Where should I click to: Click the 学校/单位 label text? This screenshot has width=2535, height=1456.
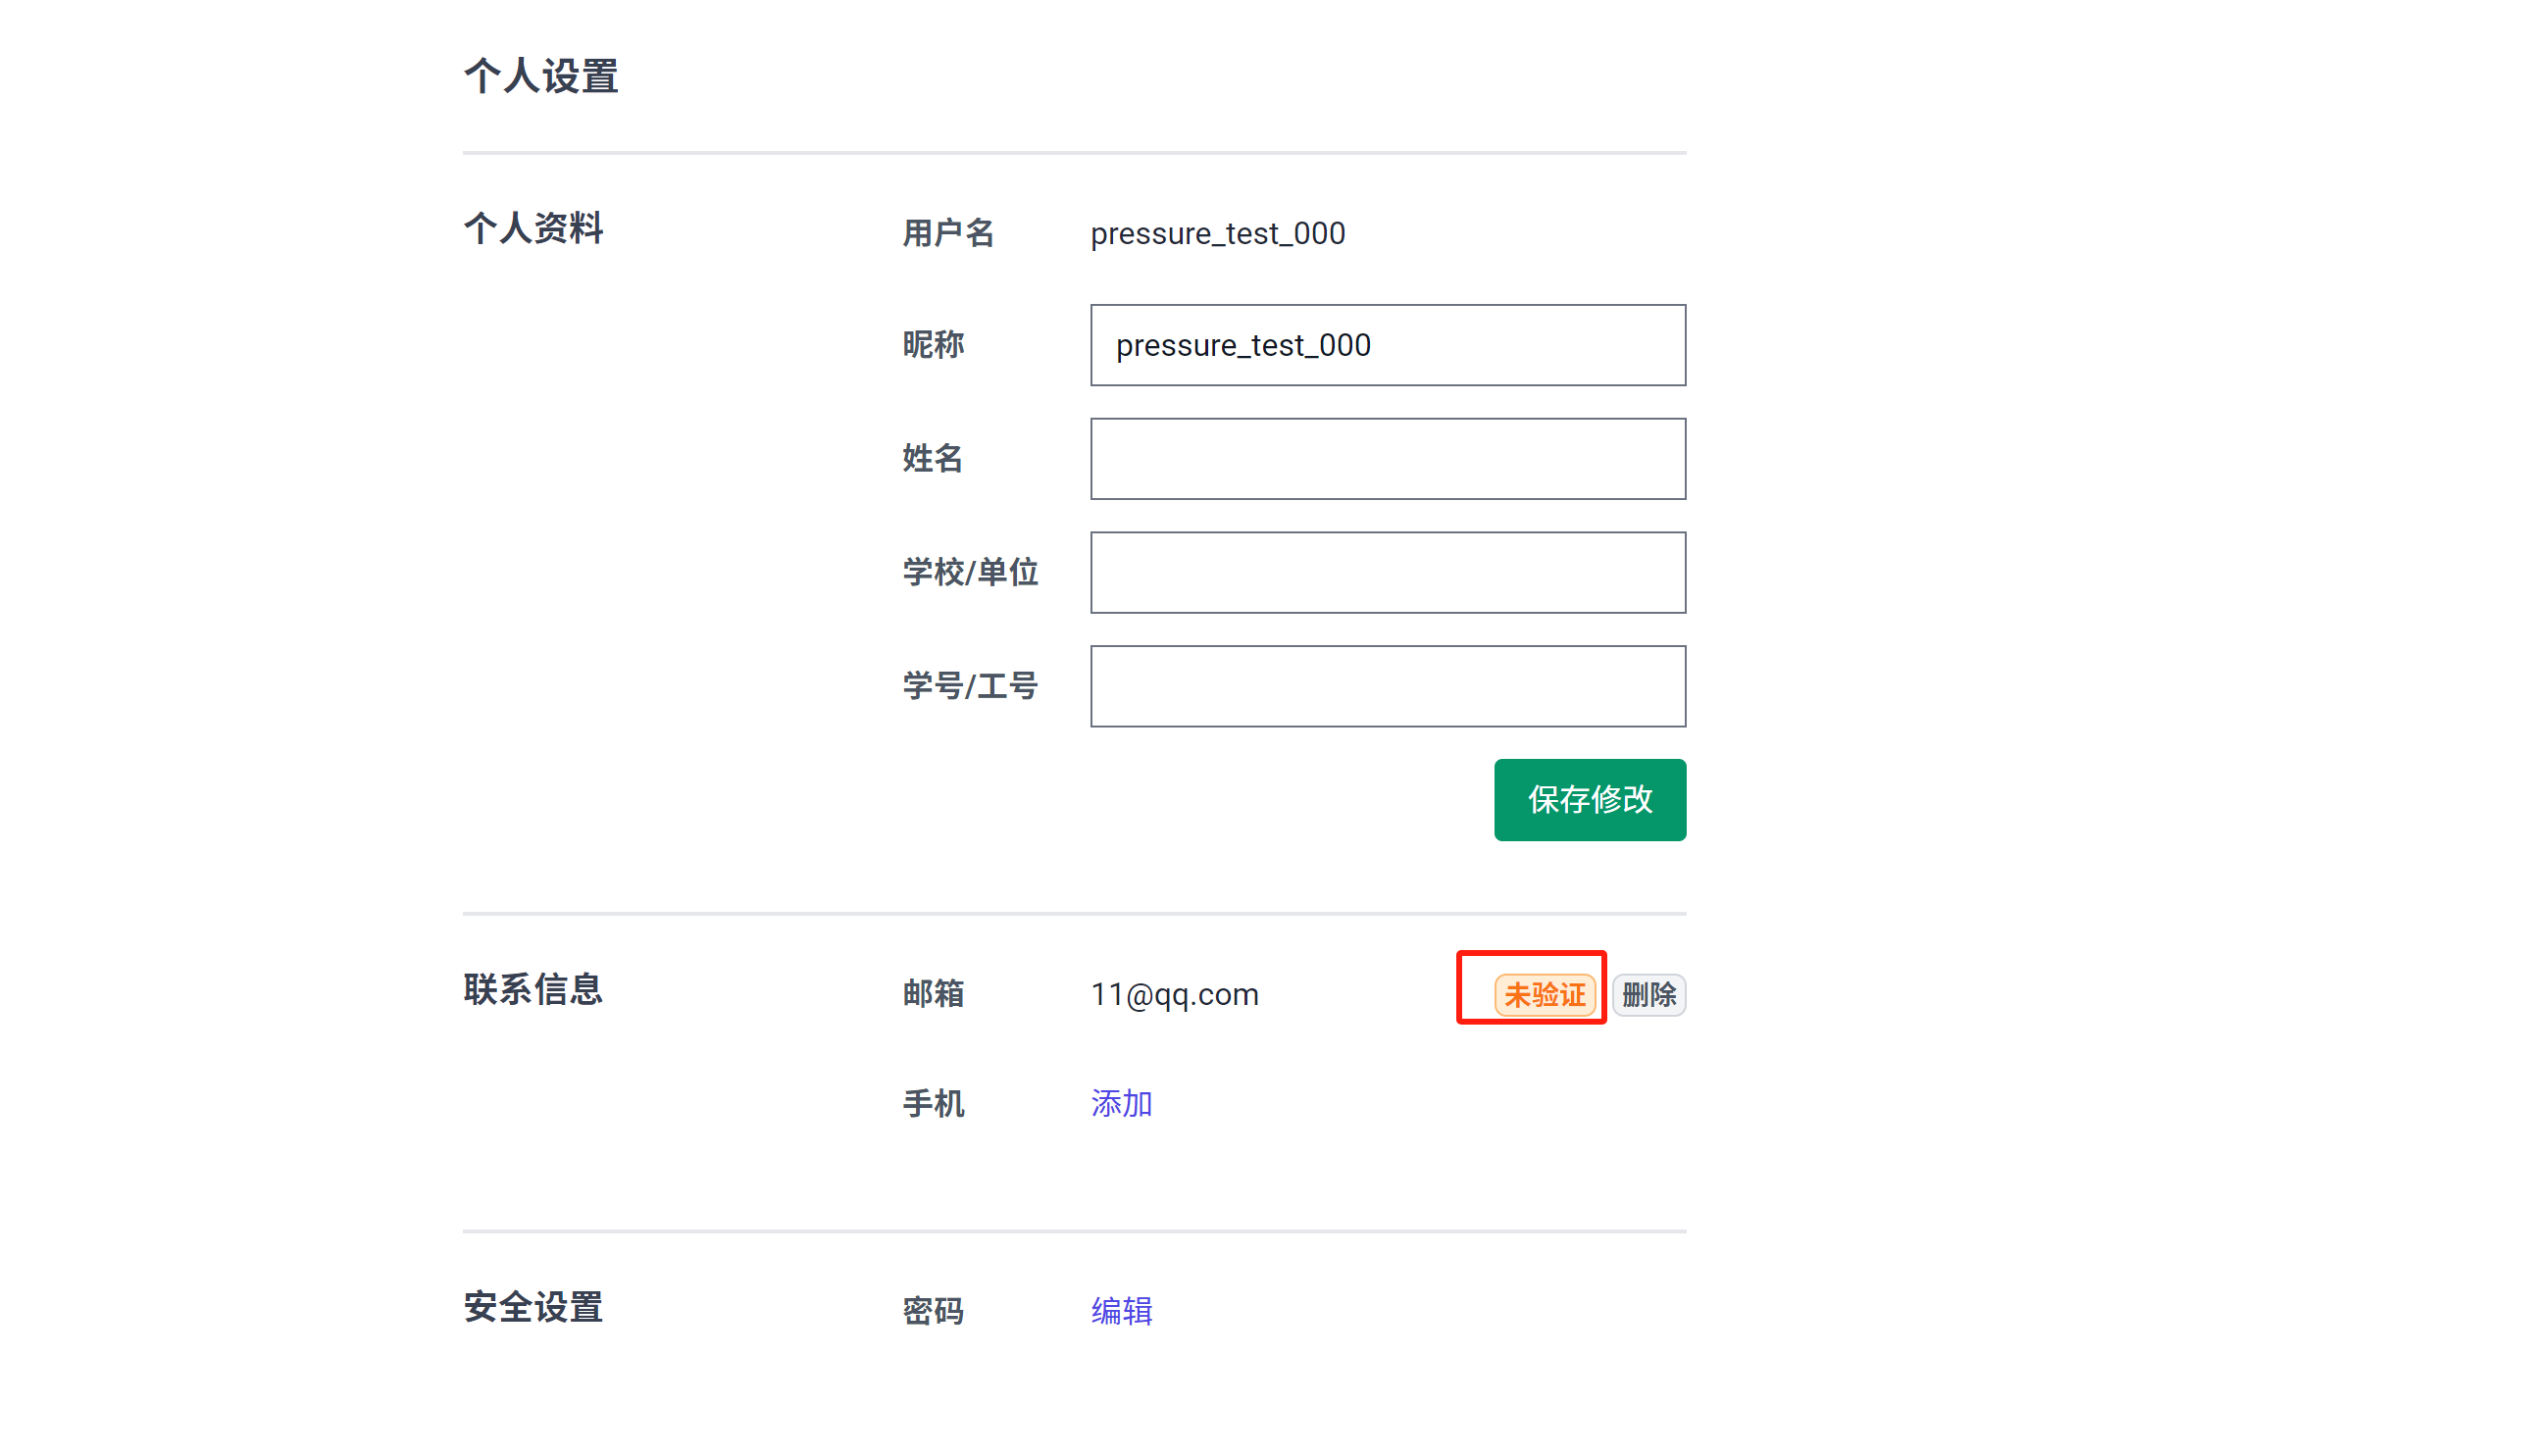click(x=970, y=572)
